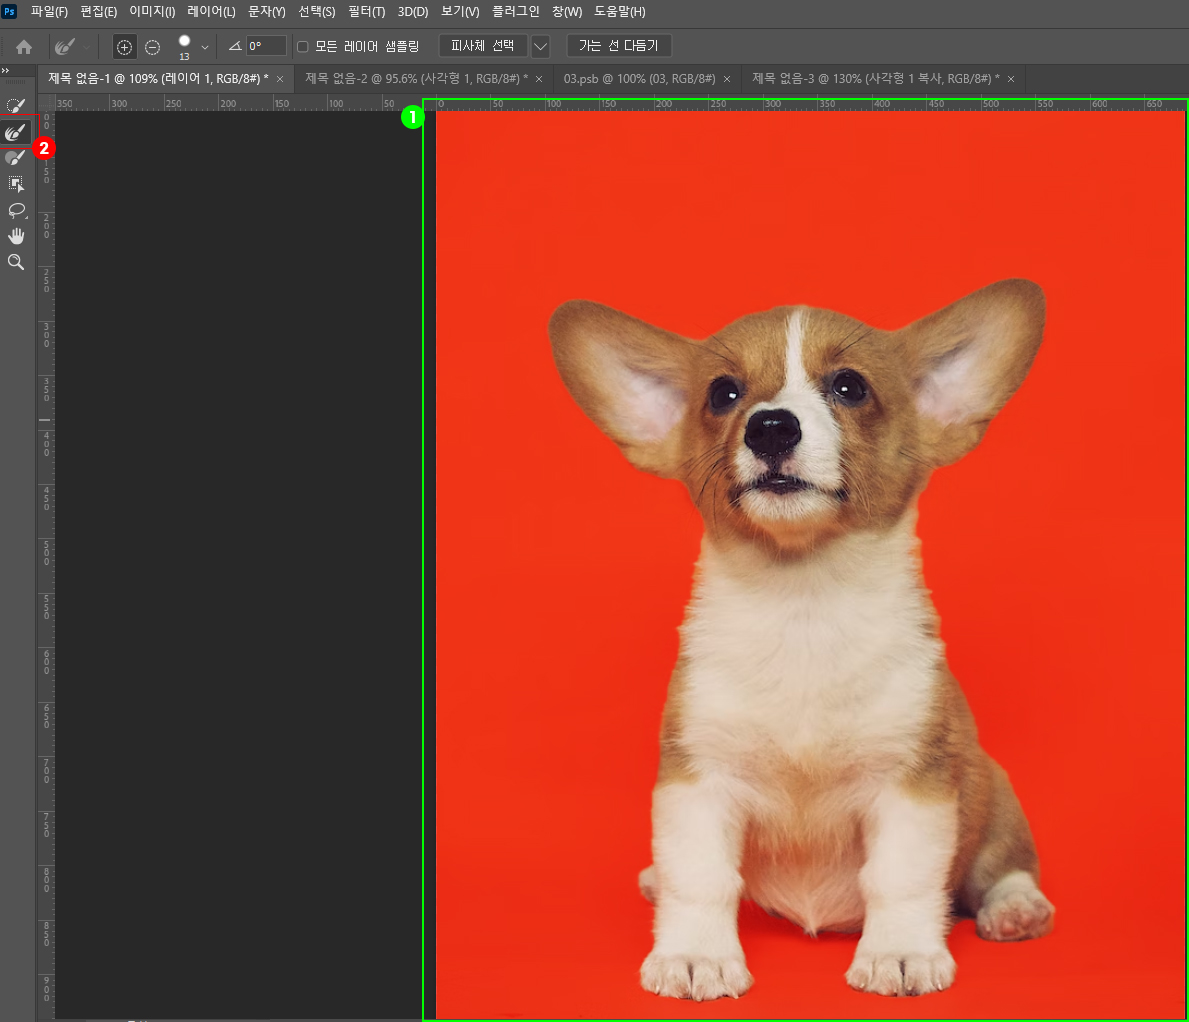This screenshot has height=1022, width=1189.
Task: Click the Home icon in options bar
Action: point(24,47)
